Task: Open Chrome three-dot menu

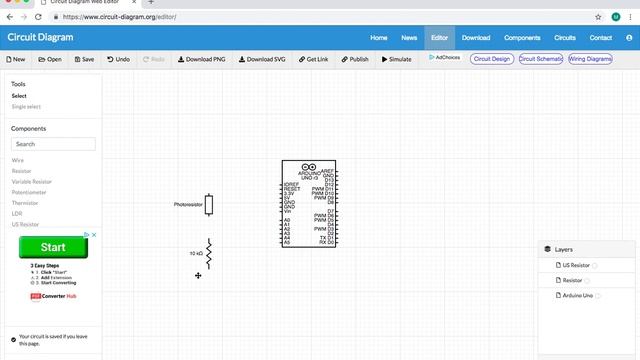Action: point(631,17)
